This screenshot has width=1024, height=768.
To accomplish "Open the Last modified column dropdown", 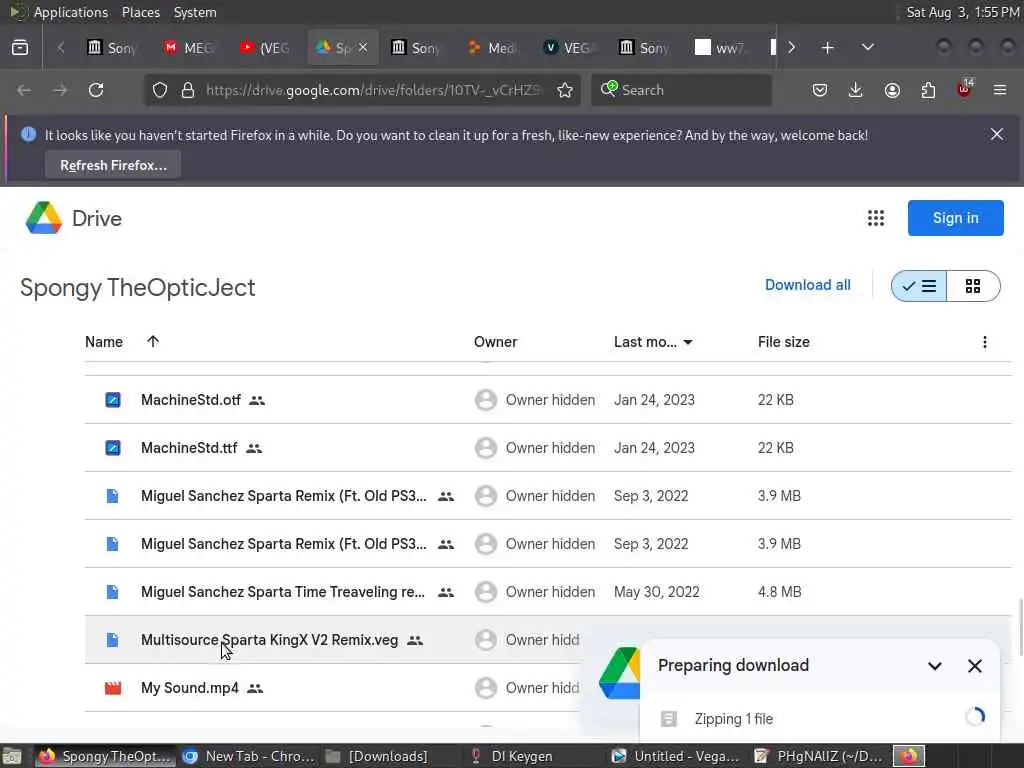I will click(688, 342).
